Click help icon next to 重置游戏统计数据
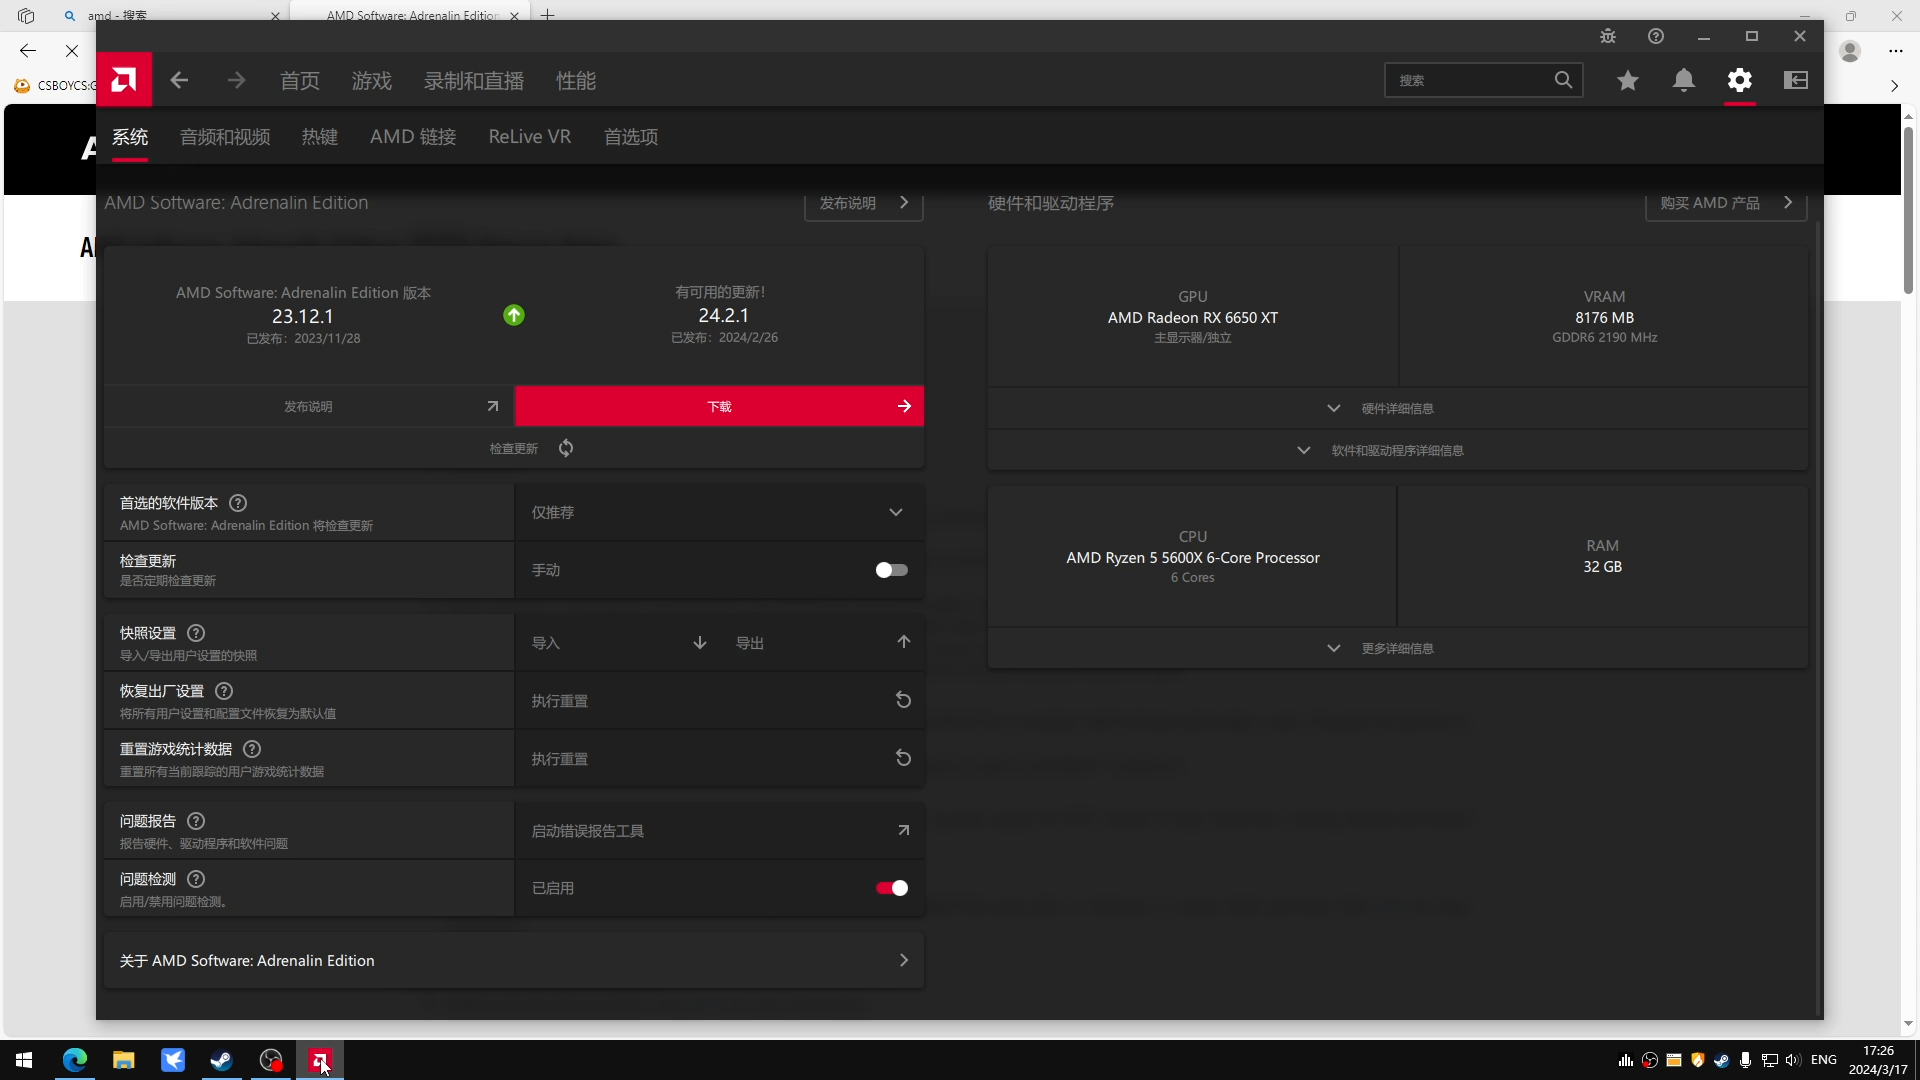This screenshot has height=1080, width=1920. tap(252, 749)
